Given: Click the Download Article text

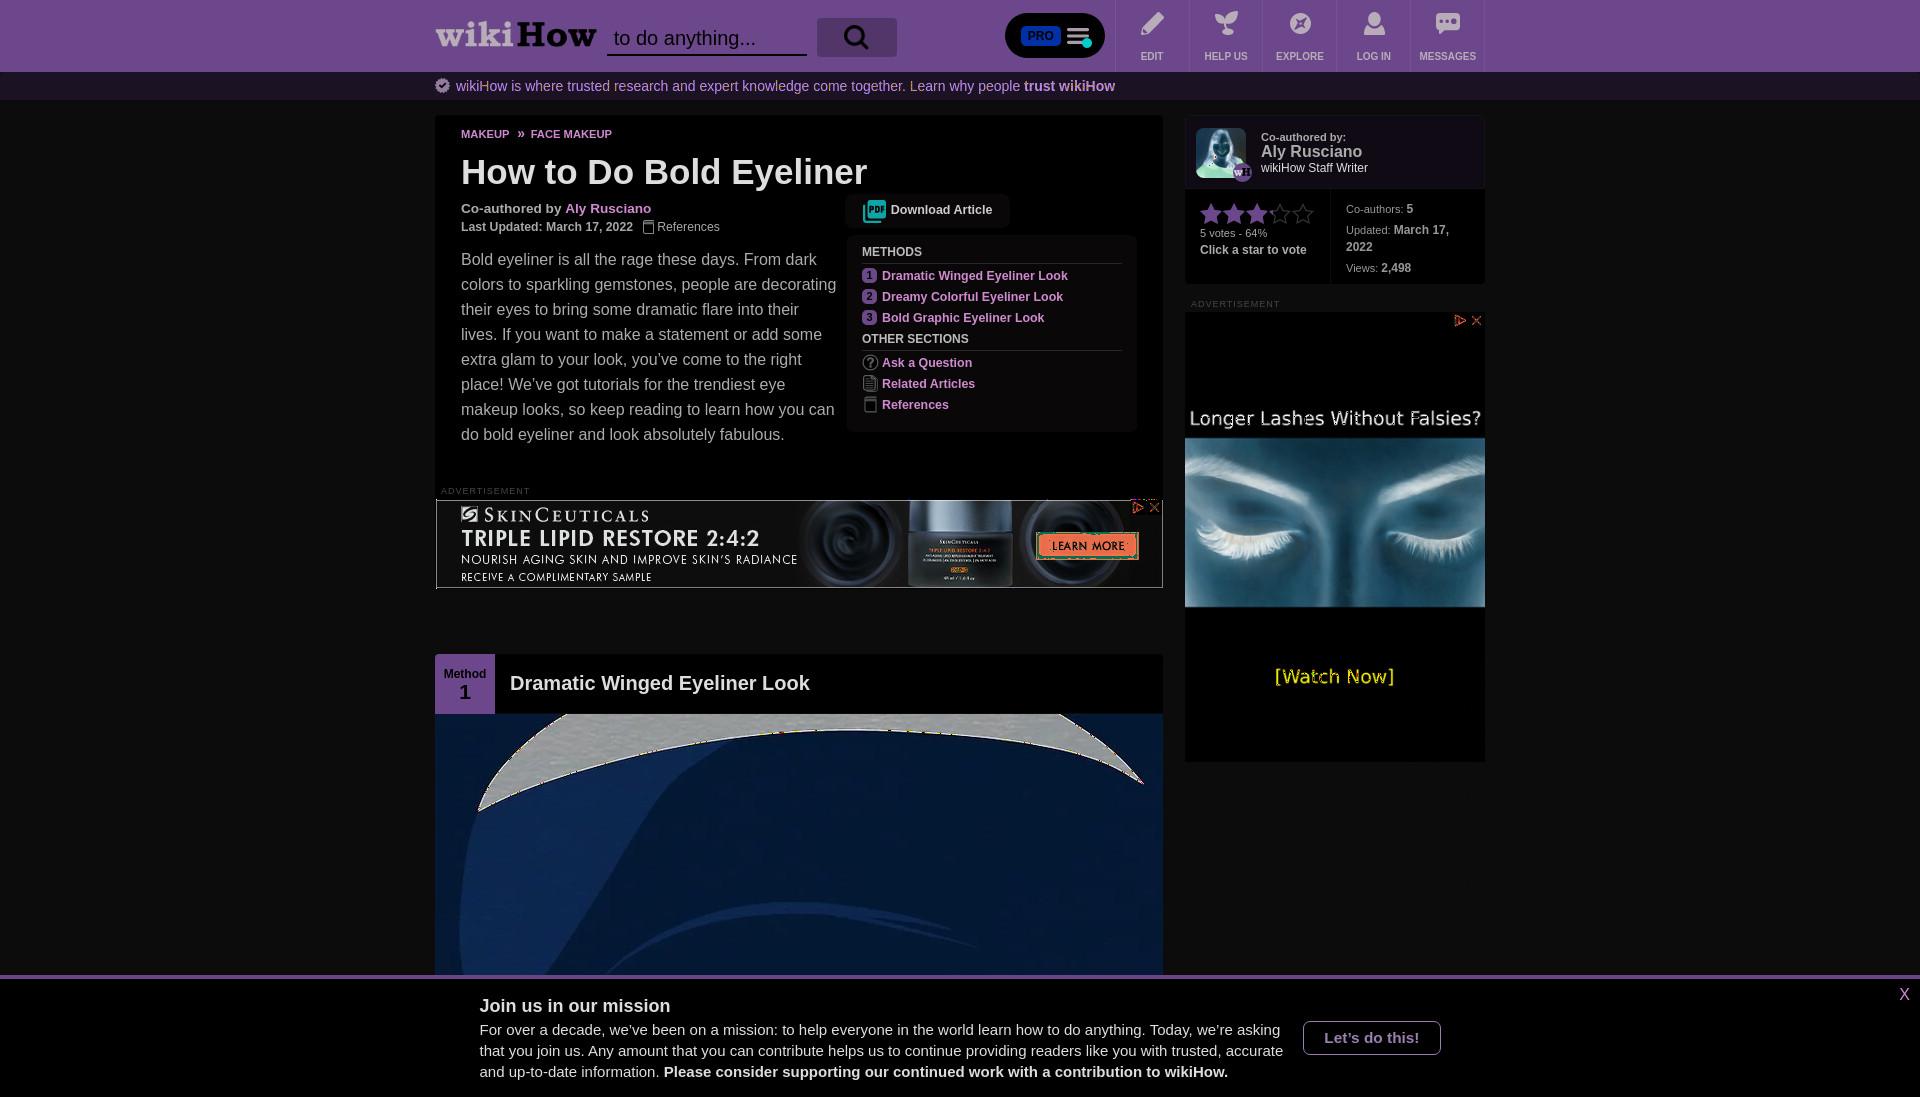Looking at the screenshot, I should (941, 210).
